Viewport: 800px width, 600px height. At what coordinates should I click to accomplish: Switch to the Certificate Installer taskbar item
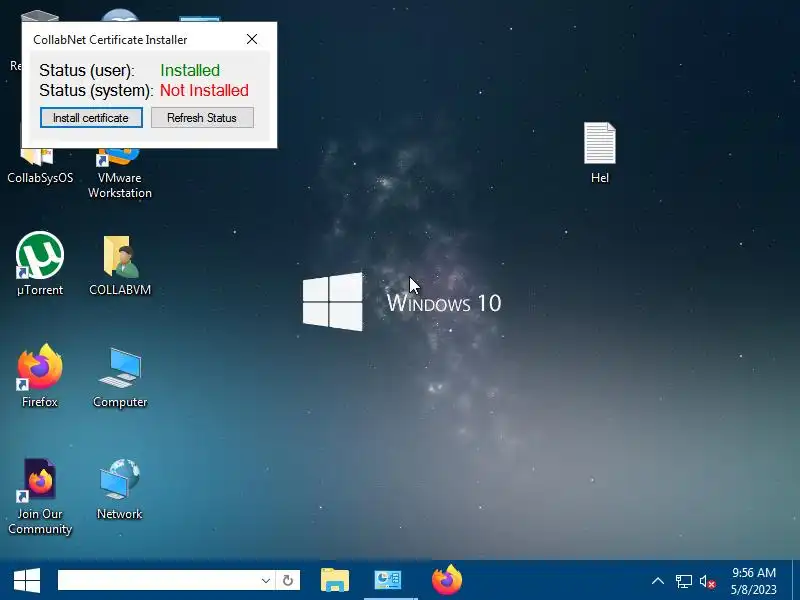(x=388, y=581)
